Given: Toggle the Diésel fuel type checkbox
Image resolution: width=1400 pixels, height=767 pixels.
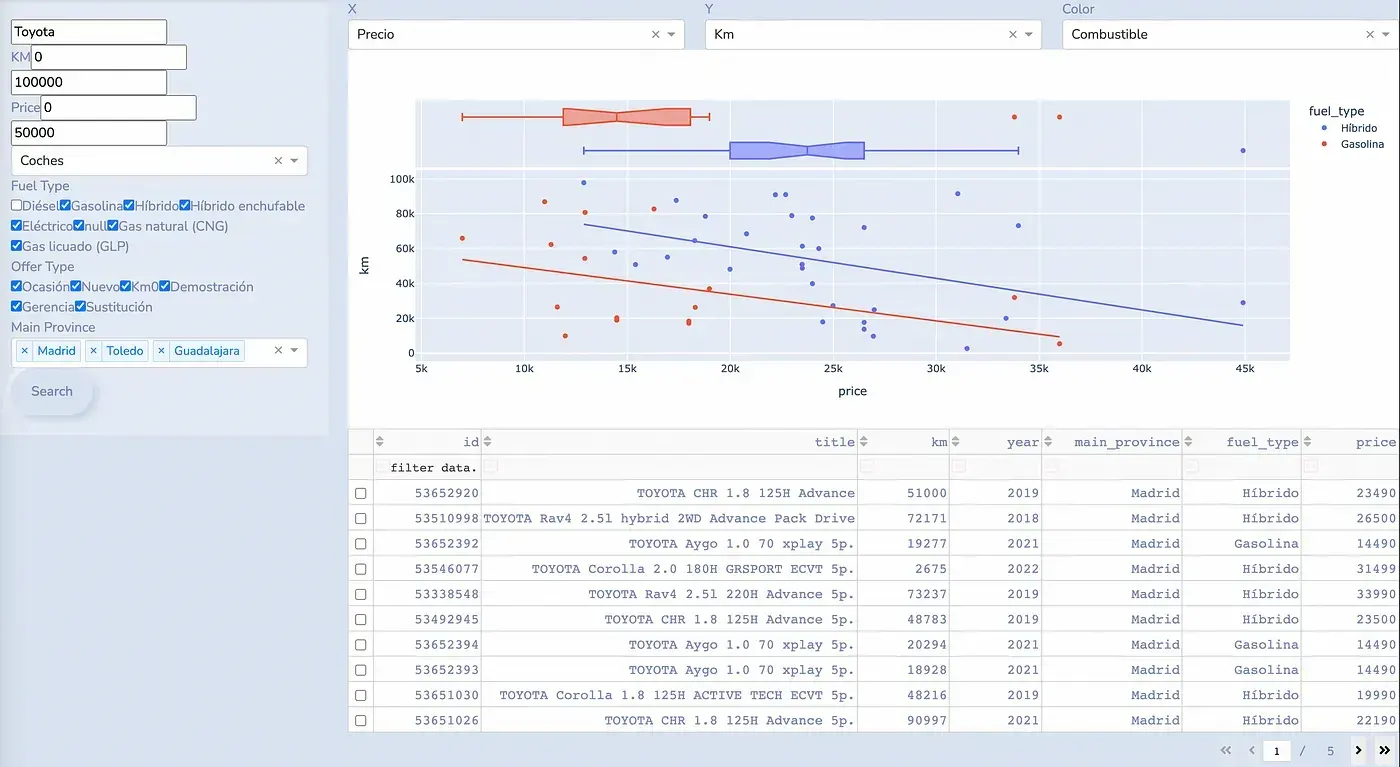Looking at the screenshot, I should coord(16,205).
